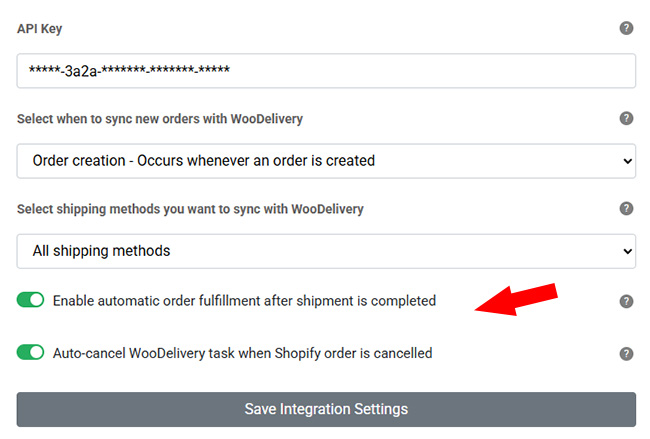Expand the 'All shipping methods' dropdown
The height and width of the screenshot is (439, 650).
click(x=326, y=251)
